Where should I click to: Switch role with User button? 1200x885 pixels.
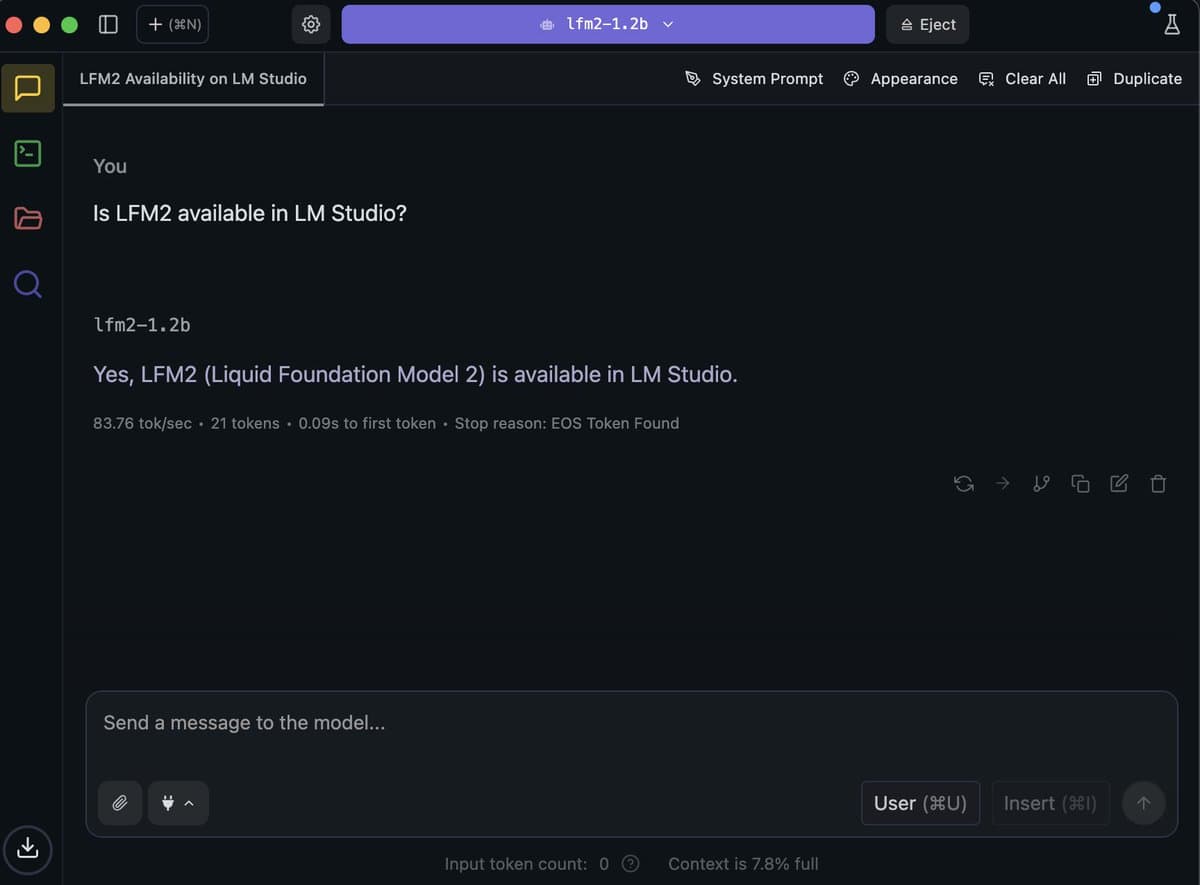pyautogui.click(x=920, y=803)
